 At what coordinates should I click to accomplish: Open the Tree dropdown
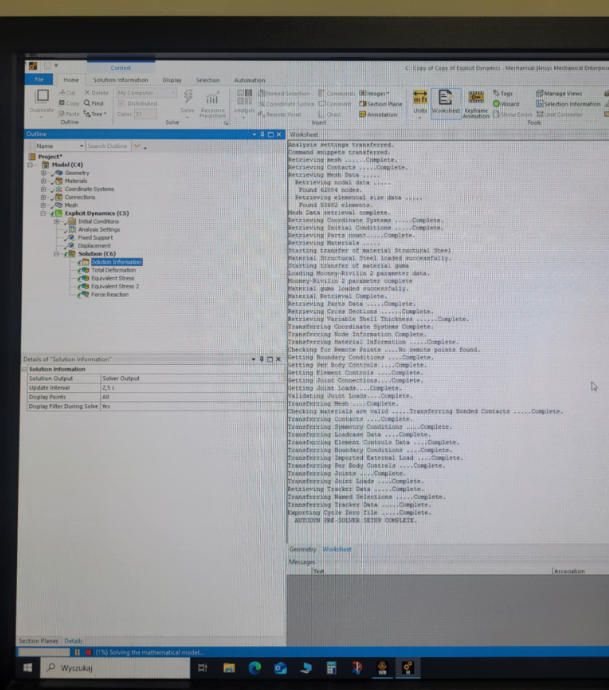click(95, 114)
